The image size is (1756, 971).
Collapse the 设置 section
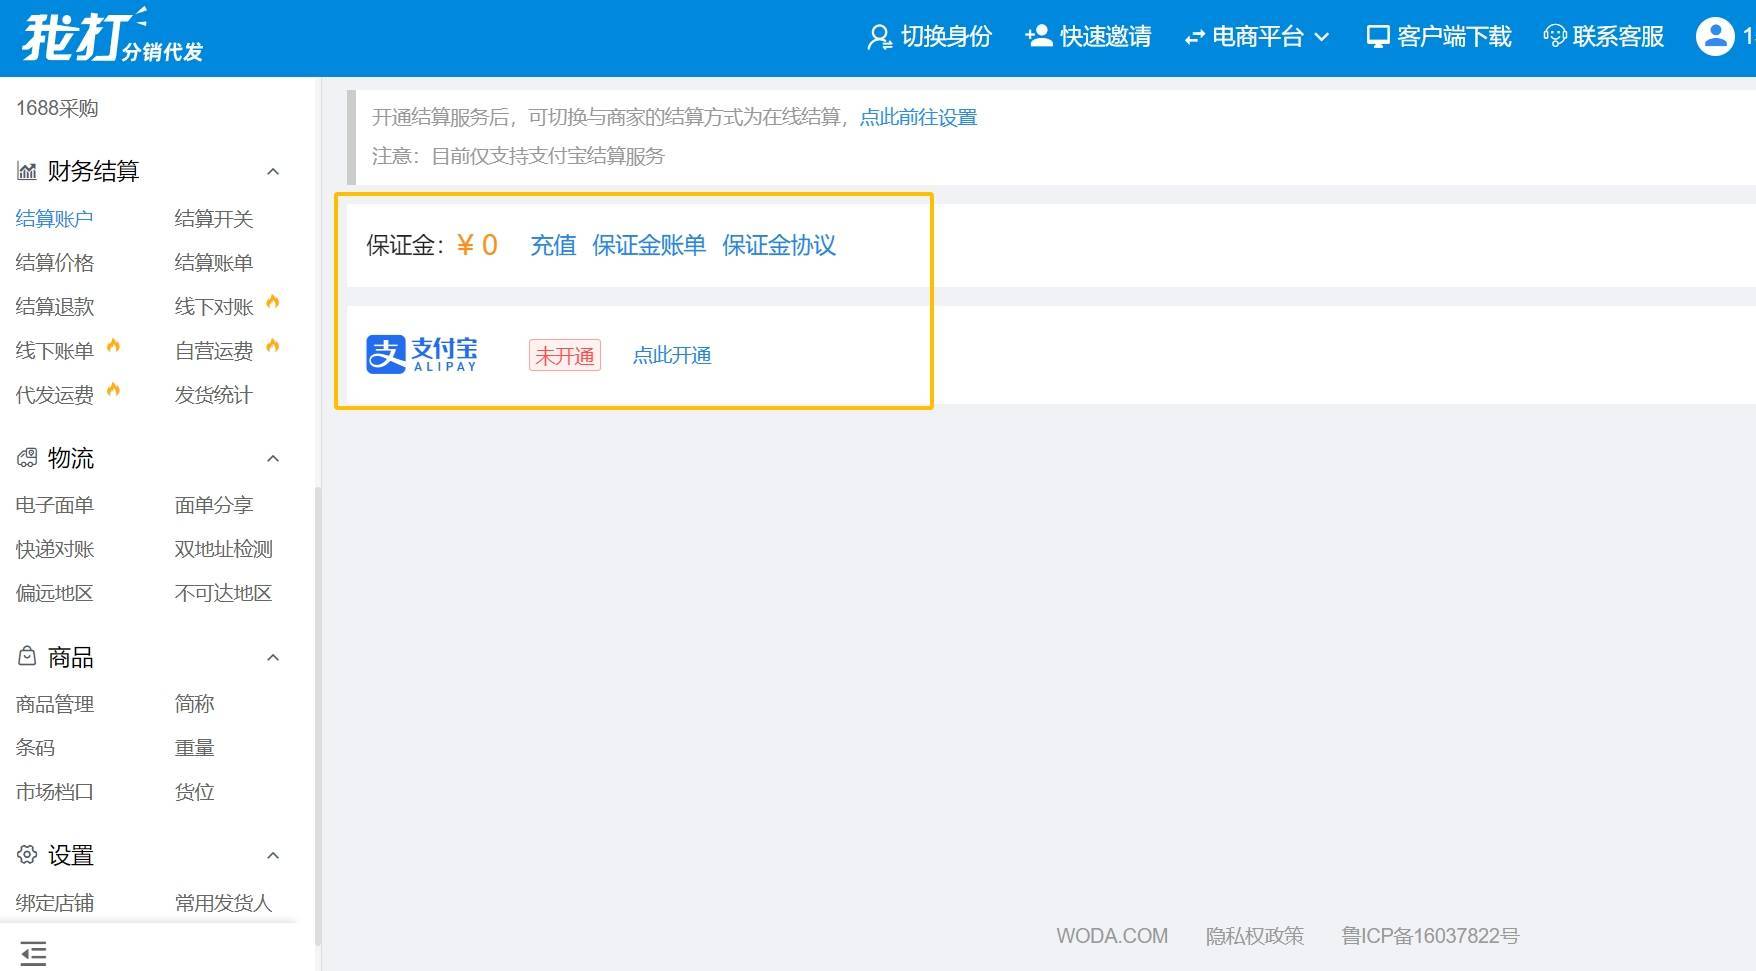273,856
